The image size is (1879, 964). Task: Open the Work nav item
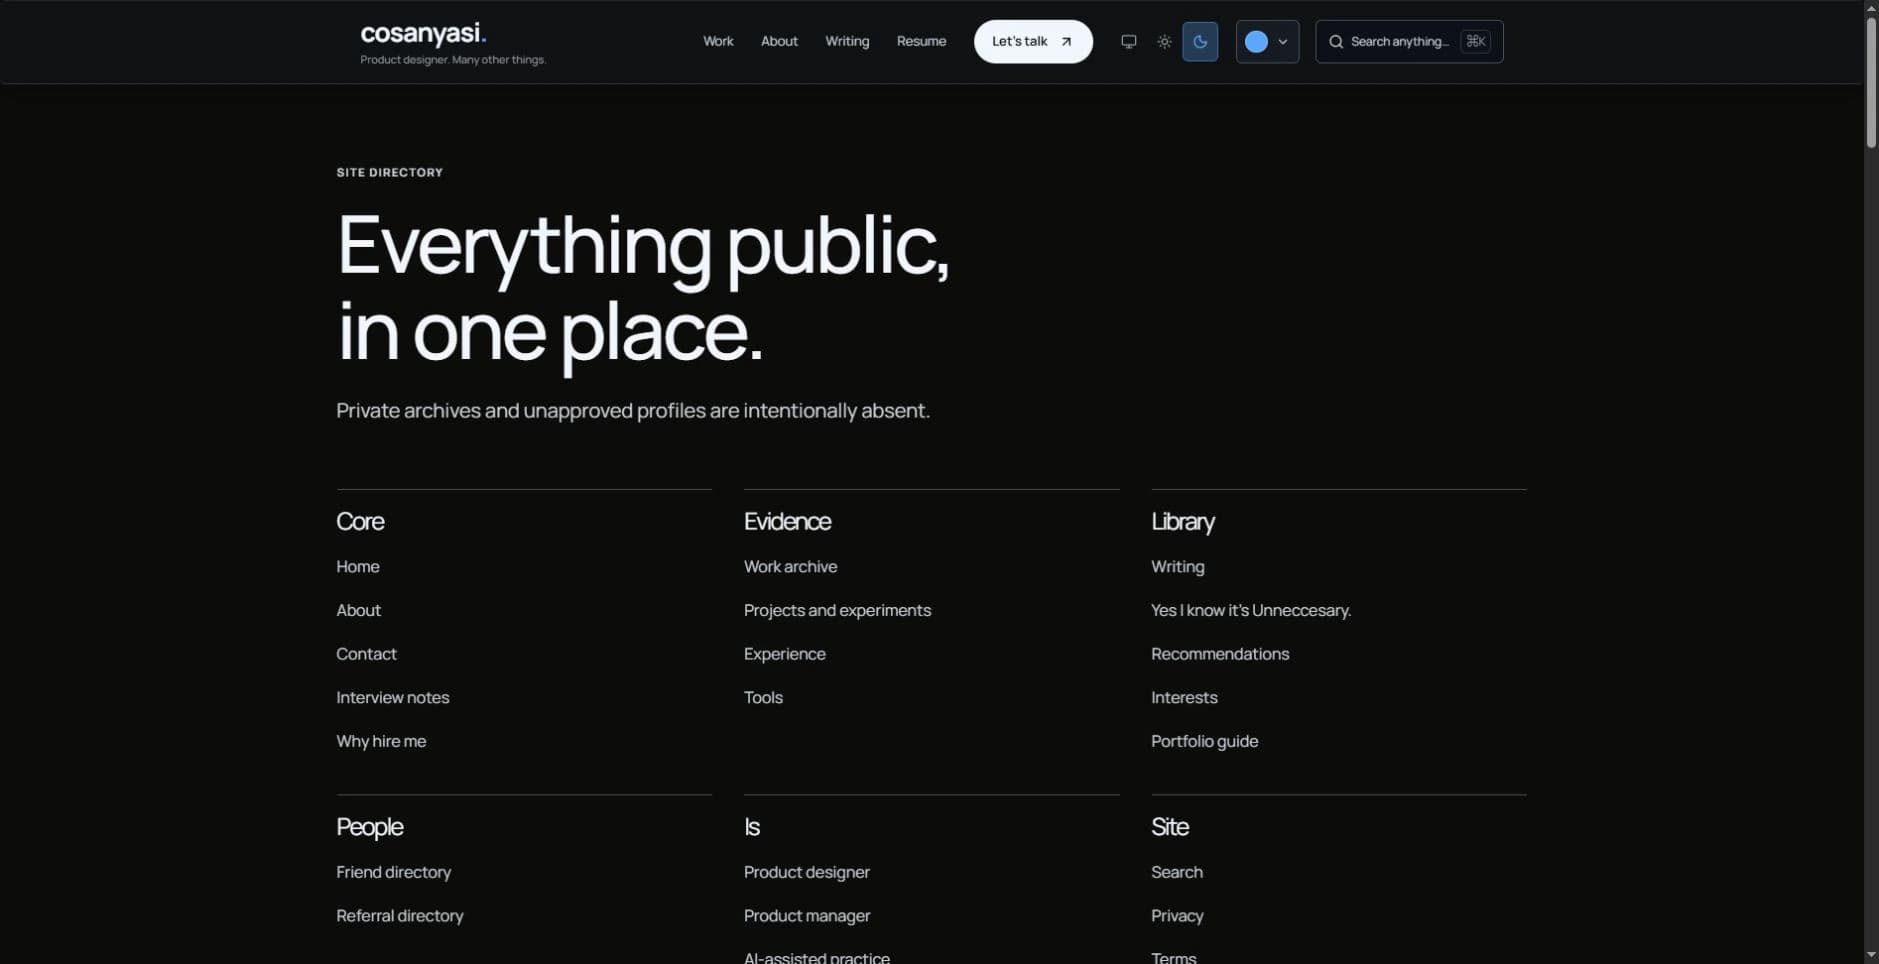(x=718, y=42)
